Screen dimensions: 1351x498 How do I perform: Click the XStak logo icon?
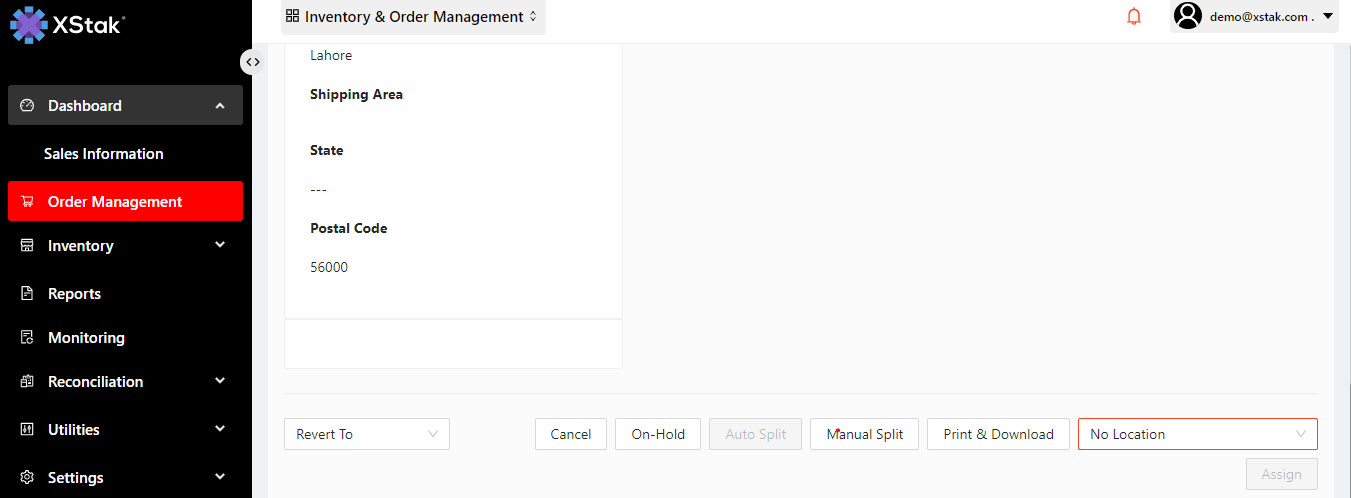(29, 24)
